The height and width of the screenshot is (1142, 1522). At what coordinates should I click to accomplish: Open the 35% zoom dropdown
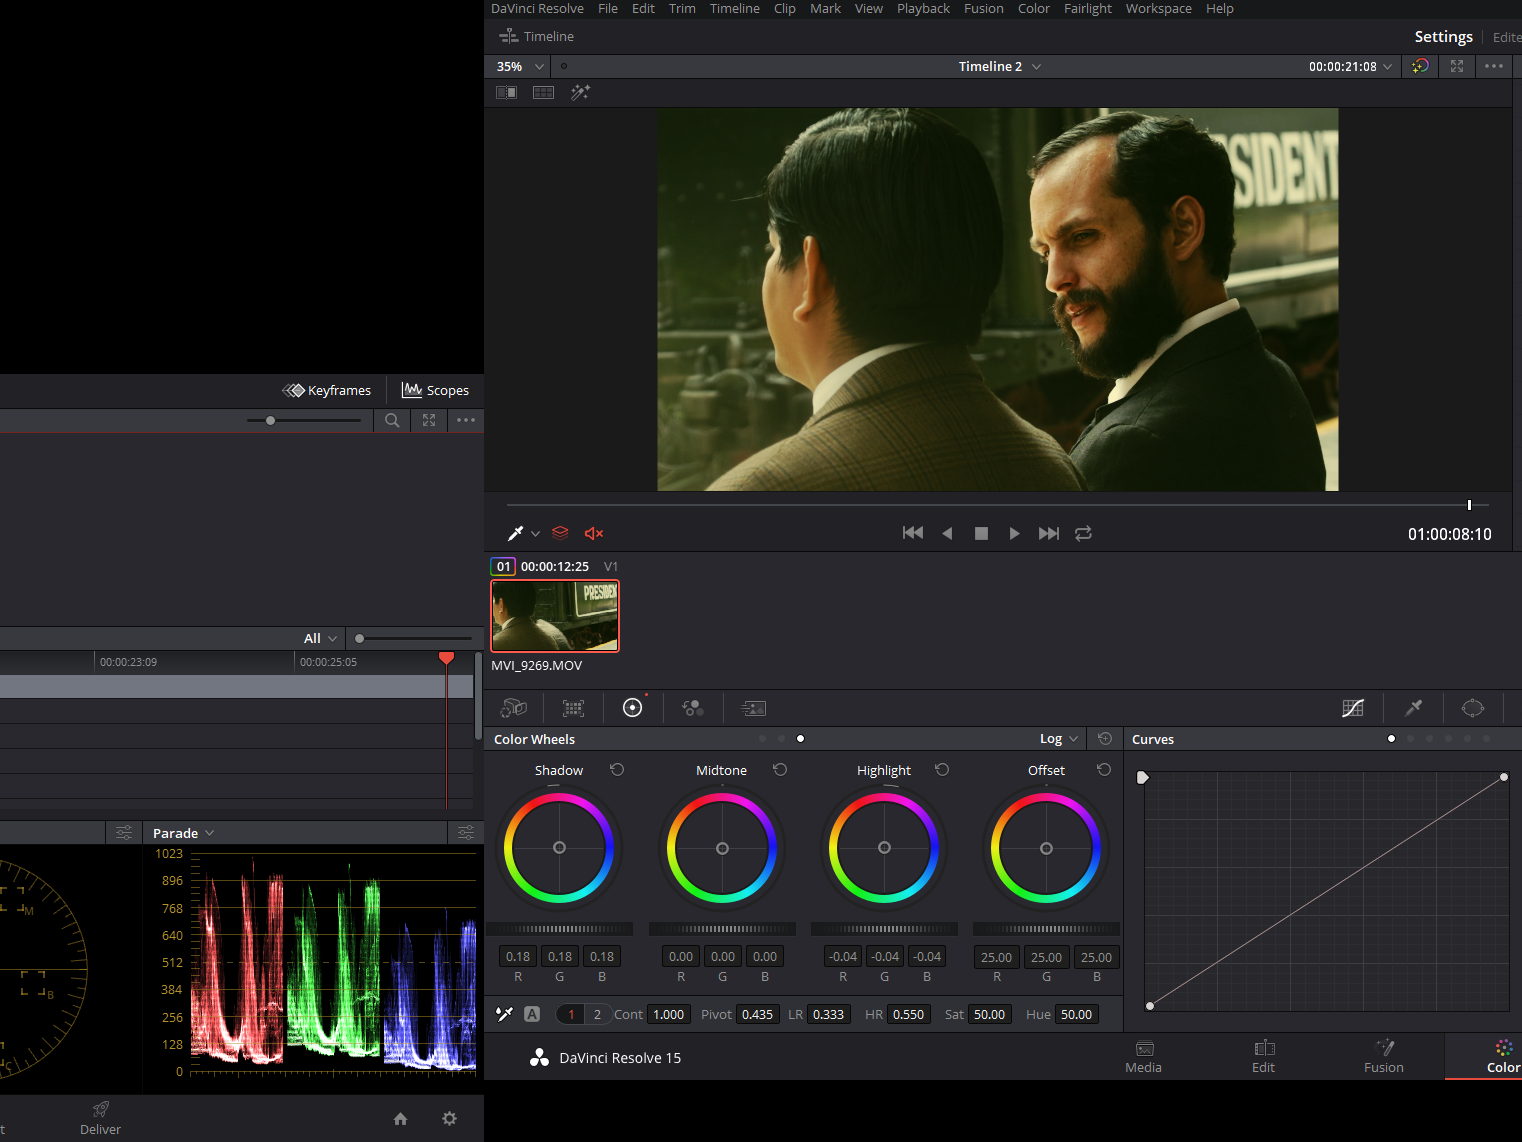(520, 66)
